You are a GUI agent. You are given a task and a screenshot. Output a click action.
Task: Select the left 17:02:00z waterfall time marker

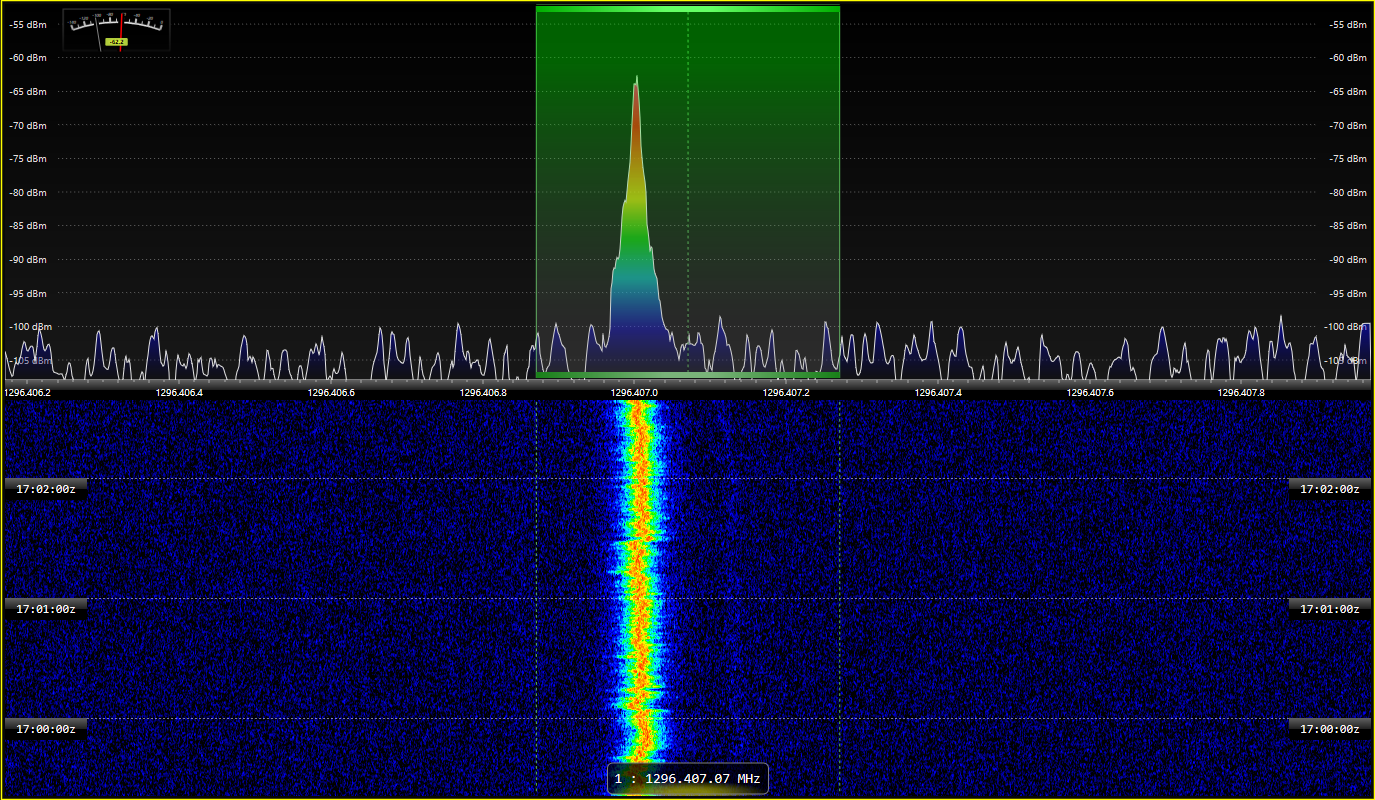[46, 489]
